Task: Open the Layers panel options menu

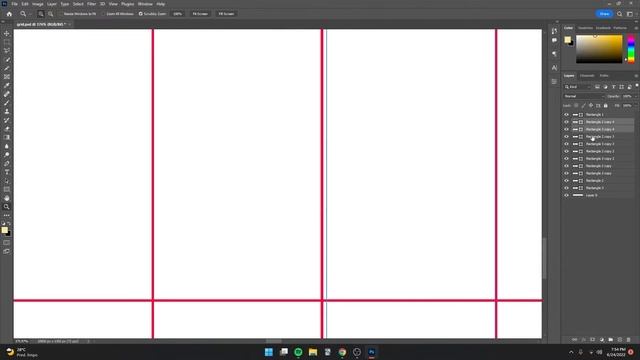Action: pyautogui.click(x=636, y=76)
